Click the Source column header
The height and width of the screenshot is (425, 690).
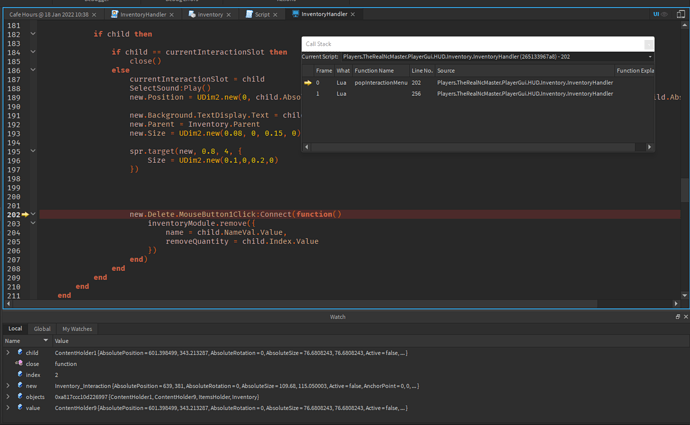coord(524,70)
